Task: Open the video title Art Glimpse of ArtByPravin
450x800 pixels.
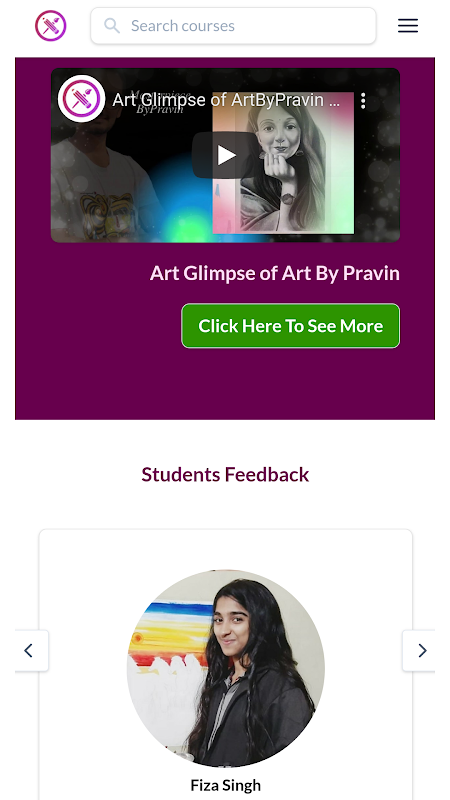Action: [x=226, y=100]
